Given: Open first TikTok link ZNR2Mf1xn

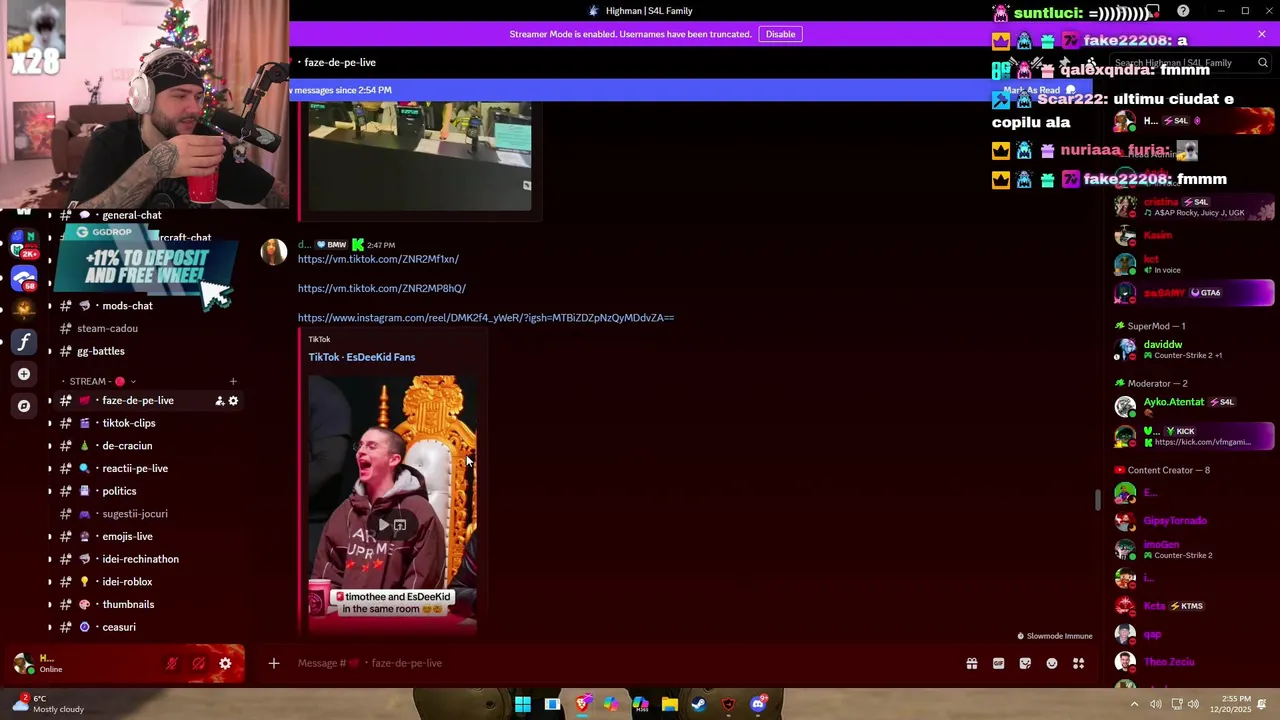Looking at the screenshot, I should (x=378, y=259).
